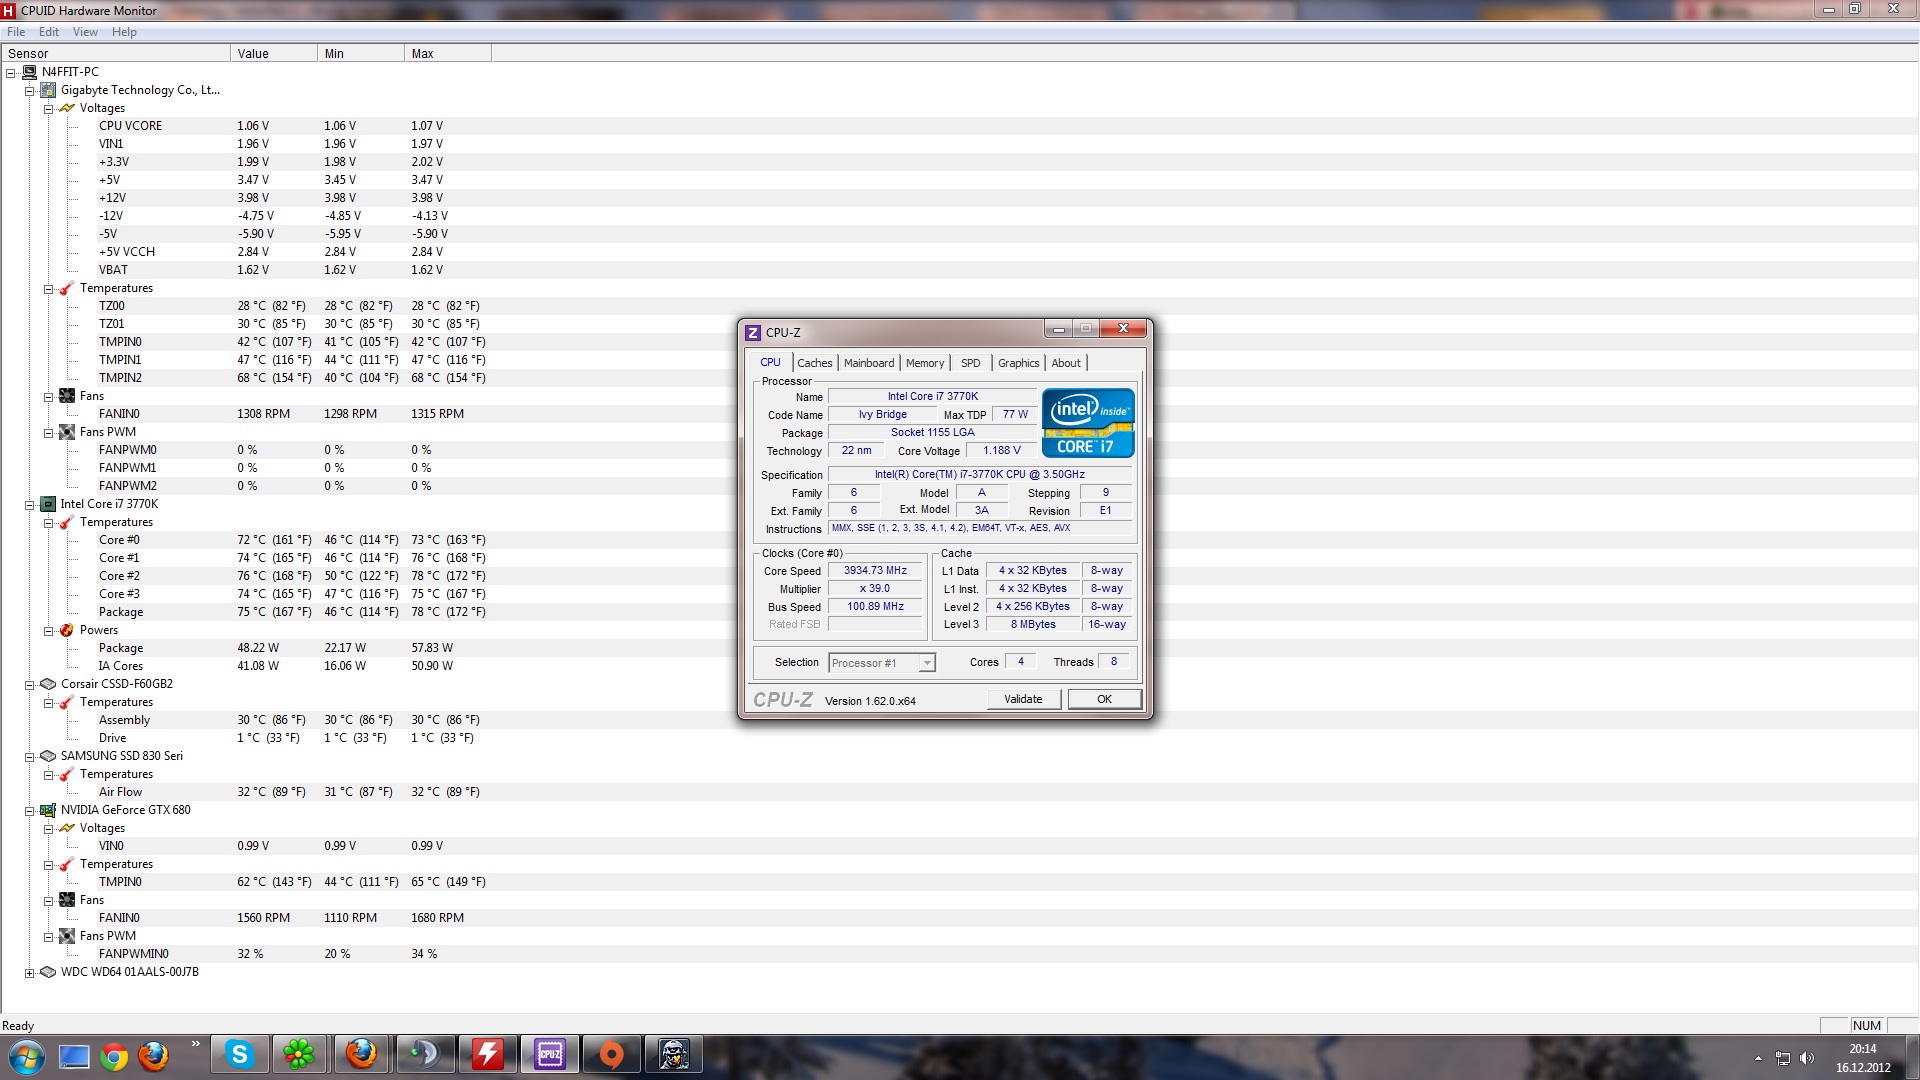Collapse the Intel Core i7 3770K node
Image resolution: width=1920 pixels, height=1080 pixels.
tap(29, 505)
